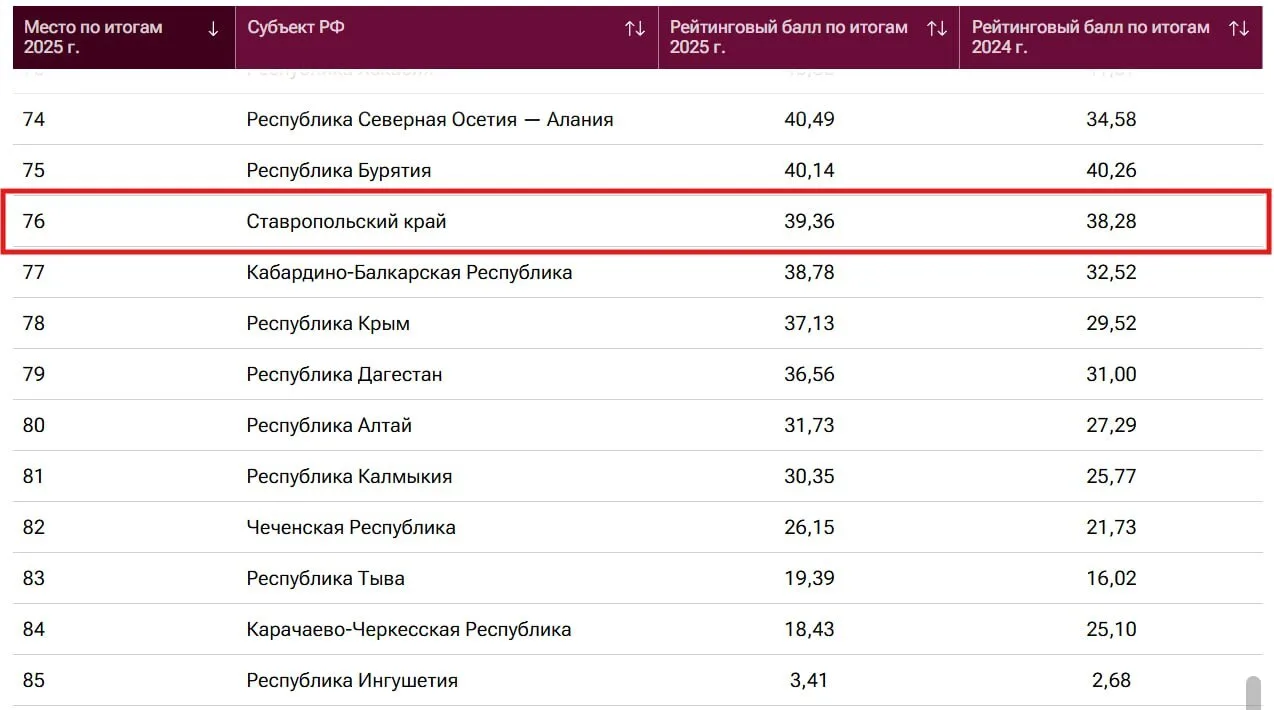Select 'Республика Ингушетия' cell

tap(352, 680)
